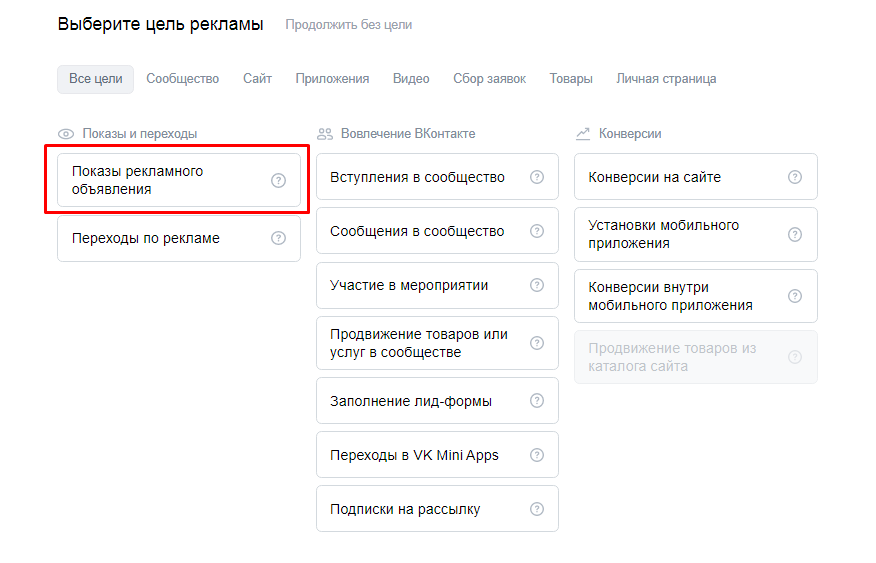
Task: Switch to the Сообщество tab
Action: [182, 79]
